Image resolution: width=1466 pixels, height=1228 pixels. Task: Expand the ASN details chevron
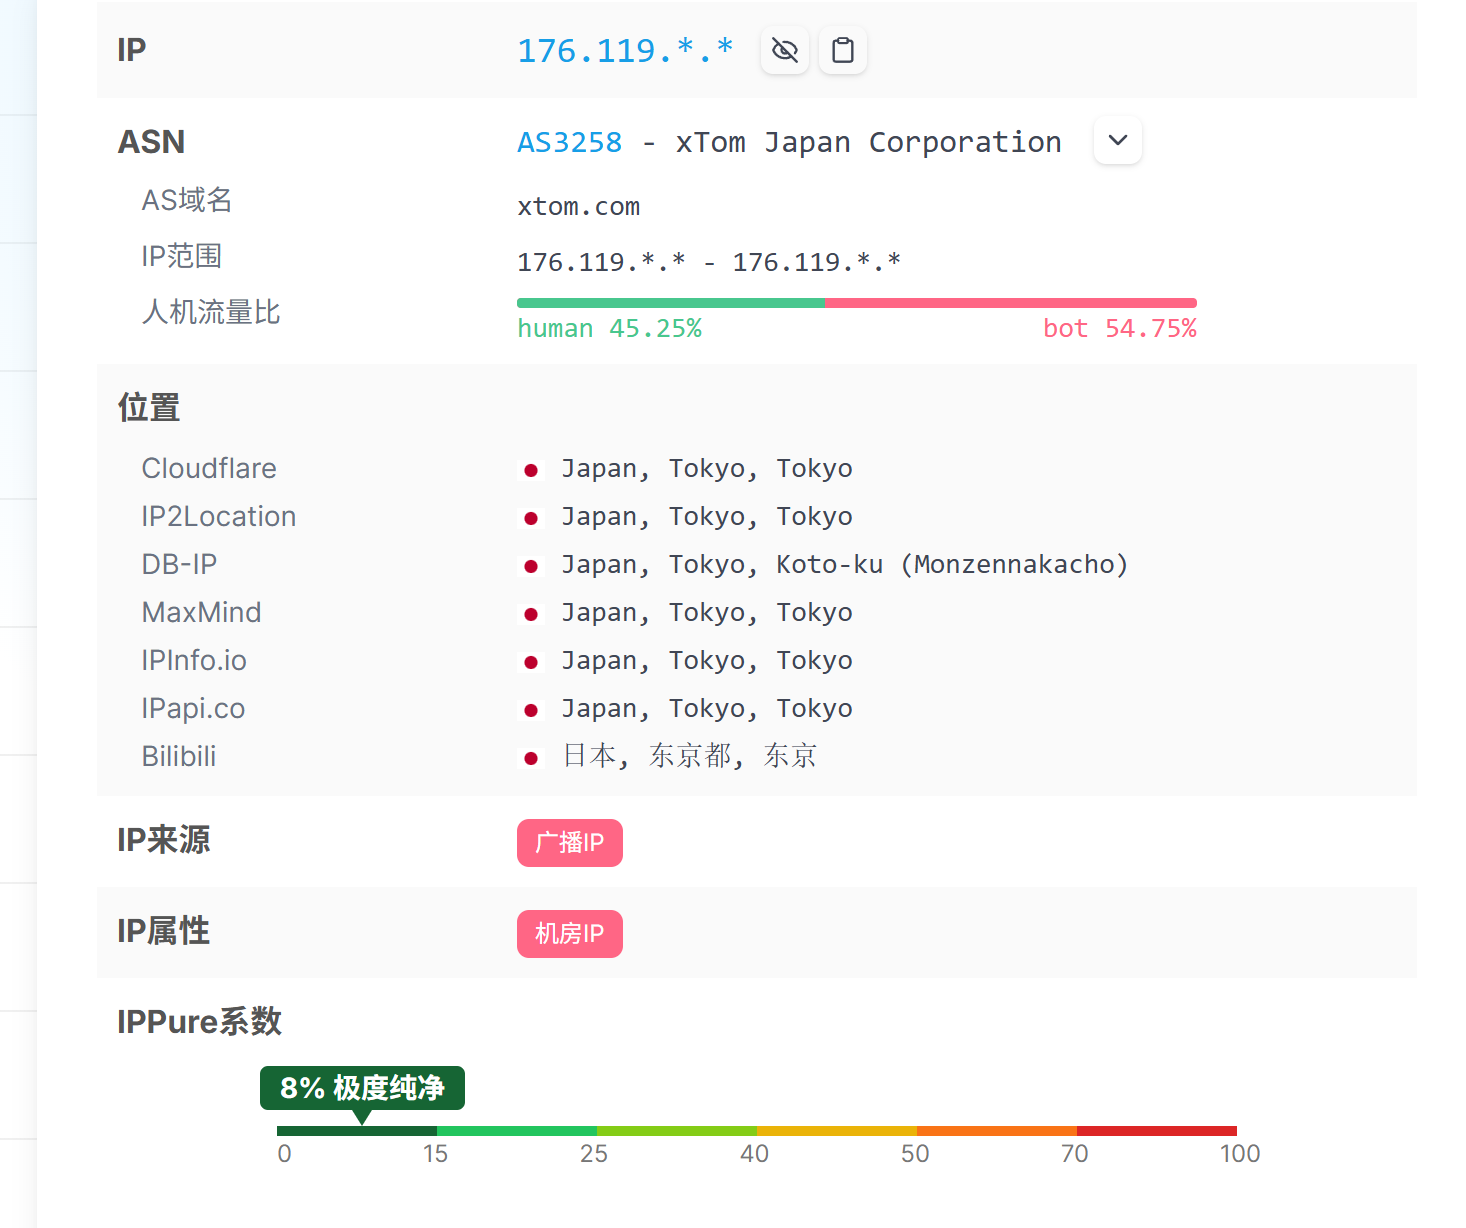point(1117,141)
